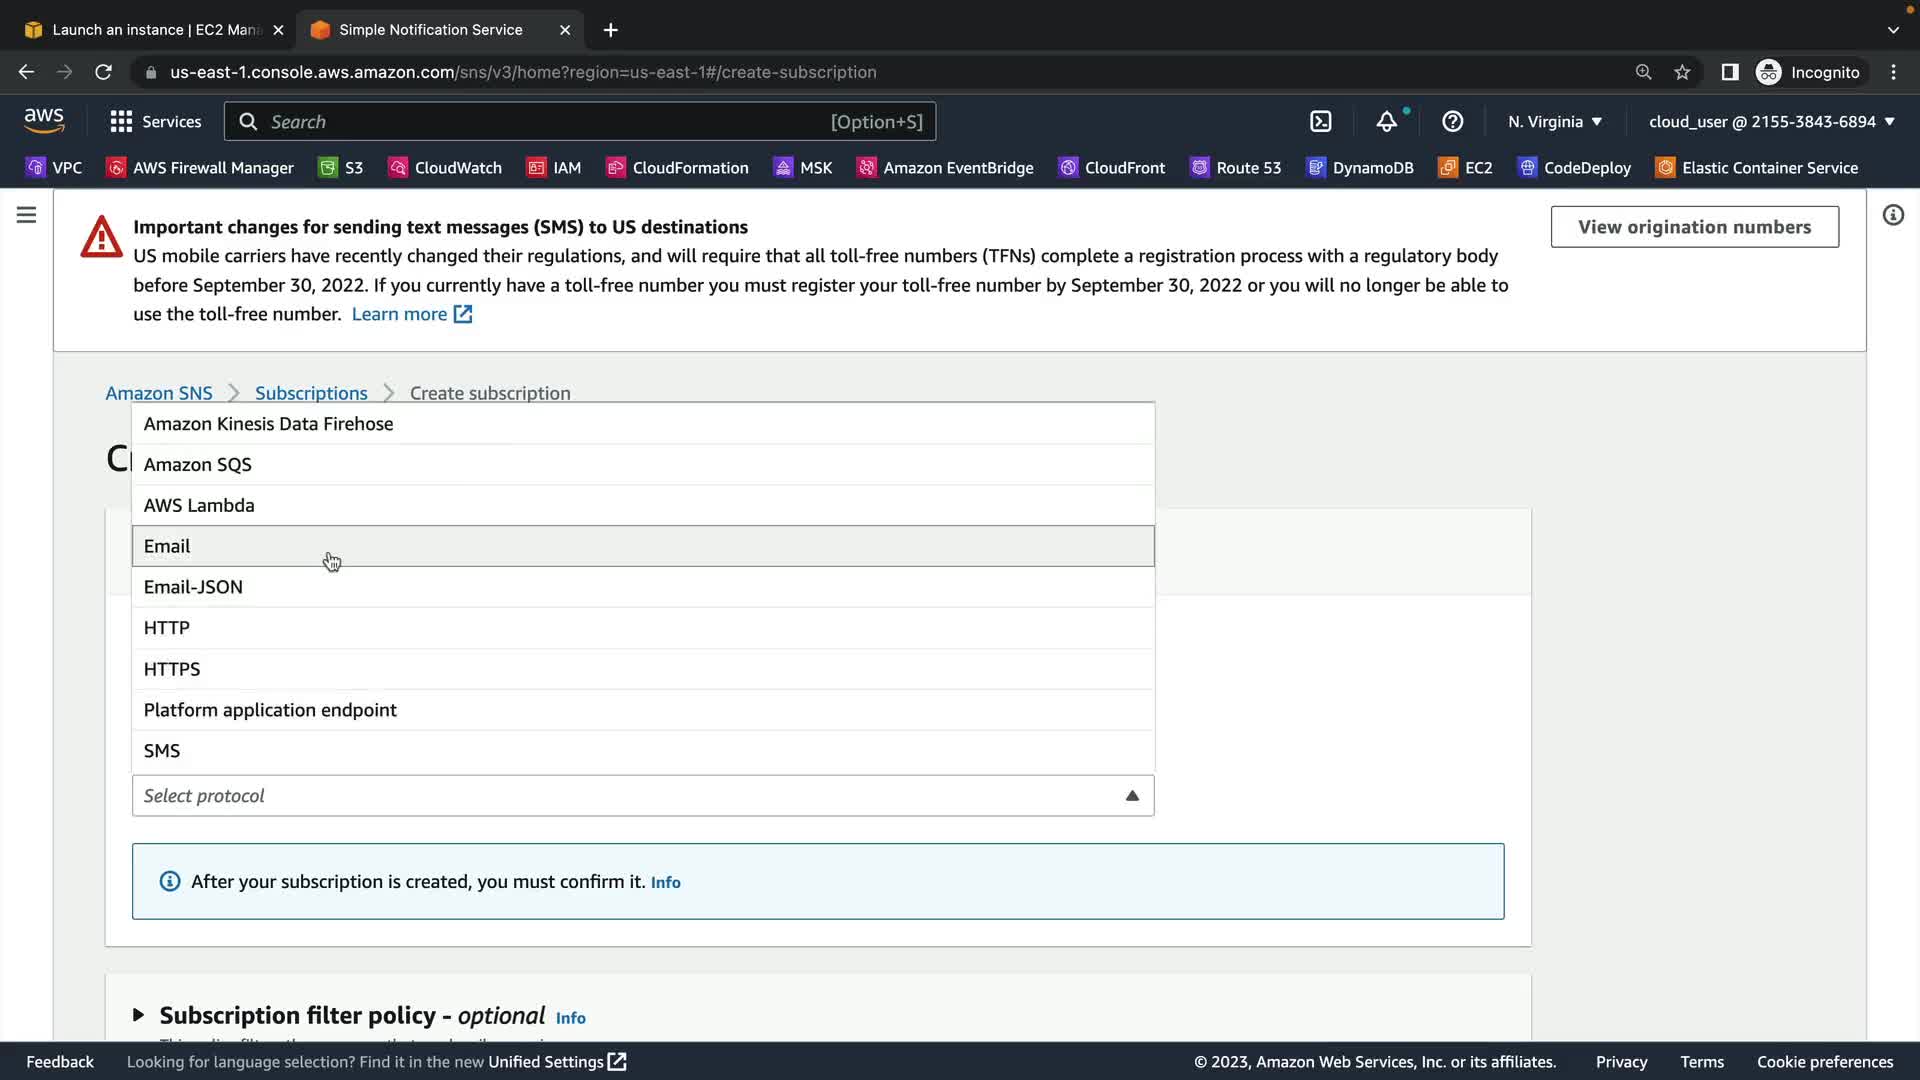Bookmark this page with star icon
This screenshot has width=1920, height=1080.
tap(1682, 72)
